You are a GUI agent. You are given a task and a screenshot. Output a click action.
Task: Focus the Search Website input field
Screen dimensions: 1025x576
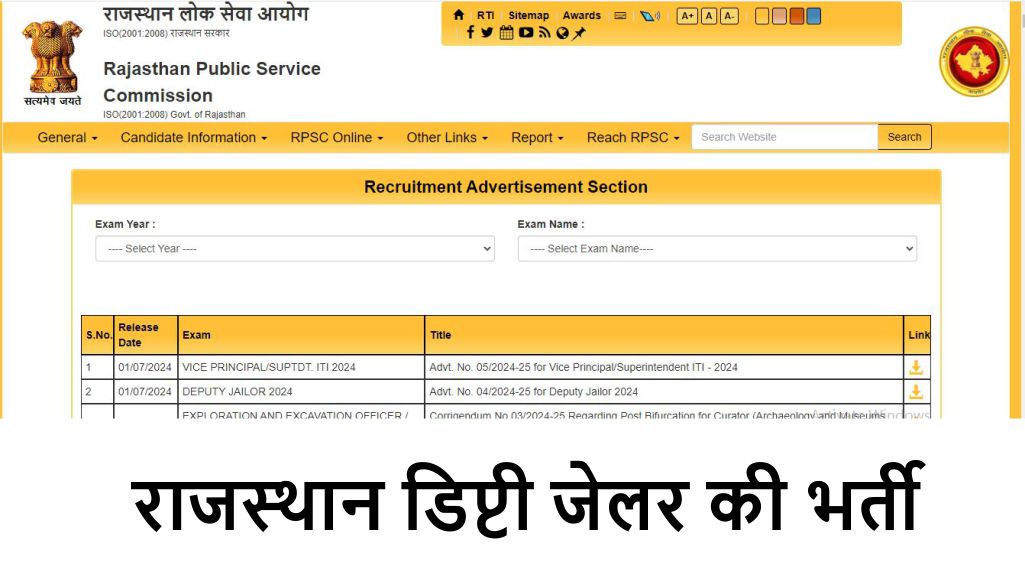(x=784, y=137)
